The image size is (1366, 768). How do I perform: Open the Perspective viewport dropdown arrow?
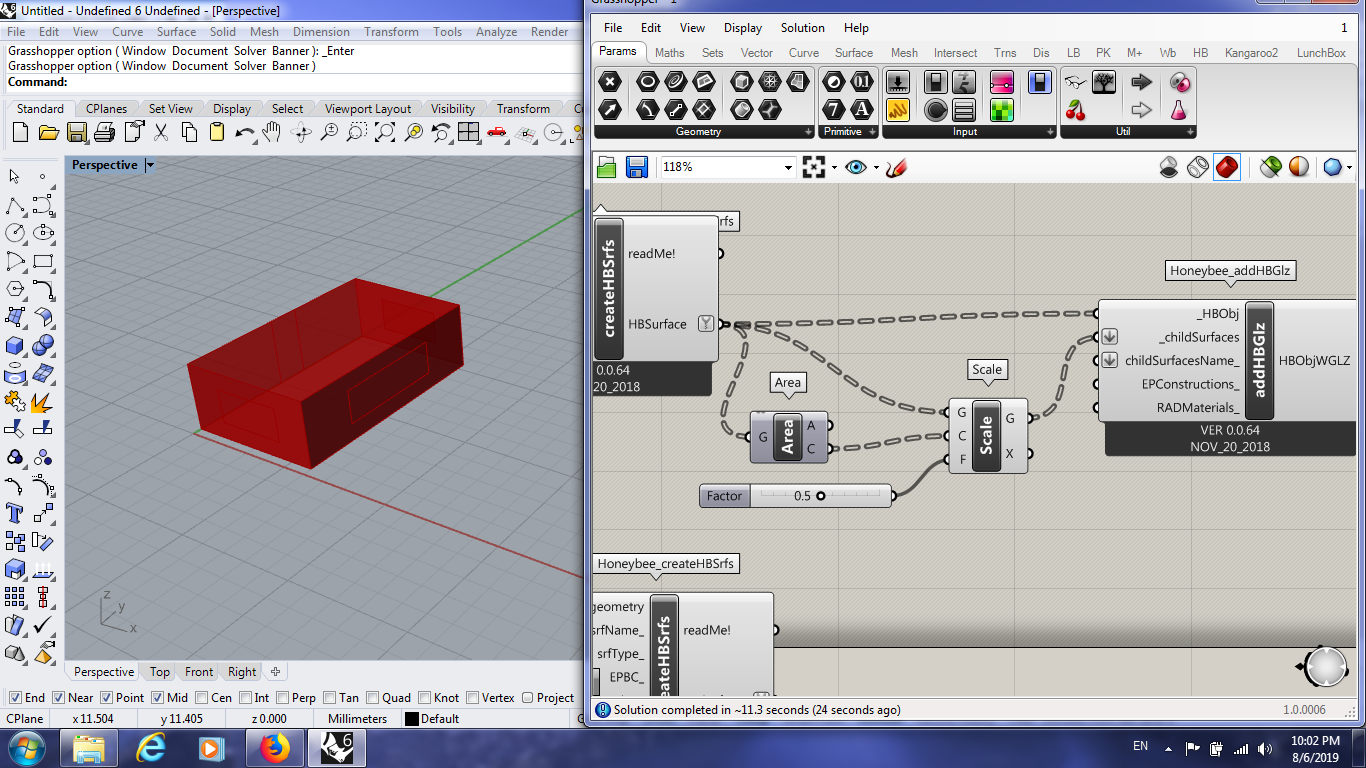coord(150,165)
